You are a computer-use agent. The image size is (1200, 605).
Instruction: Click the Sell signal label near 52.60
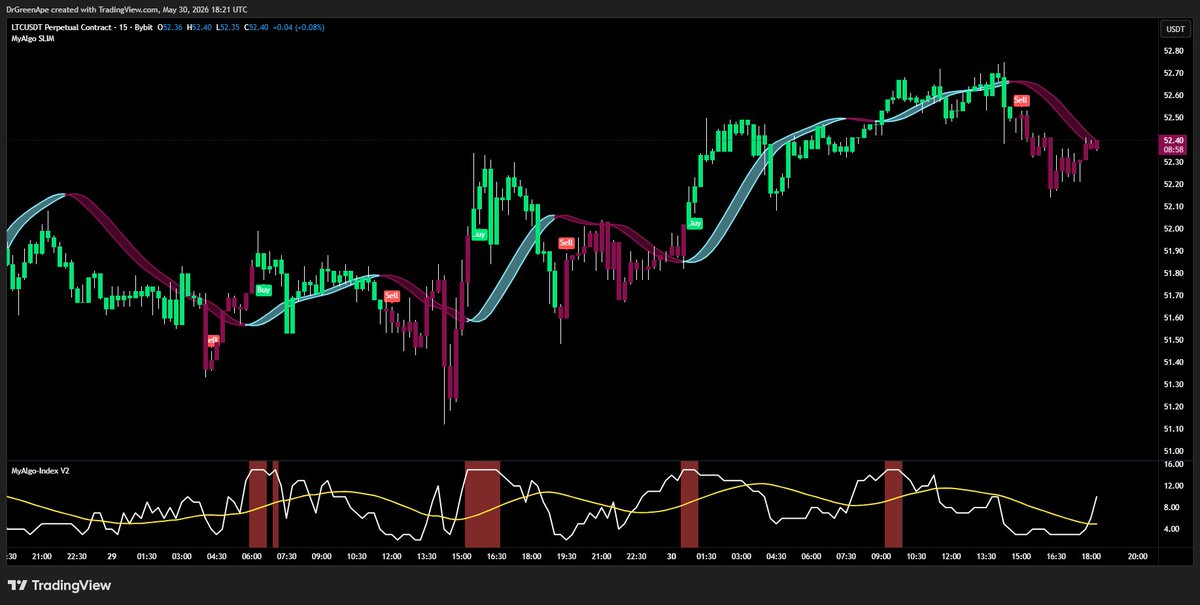tap(1021, 100)
